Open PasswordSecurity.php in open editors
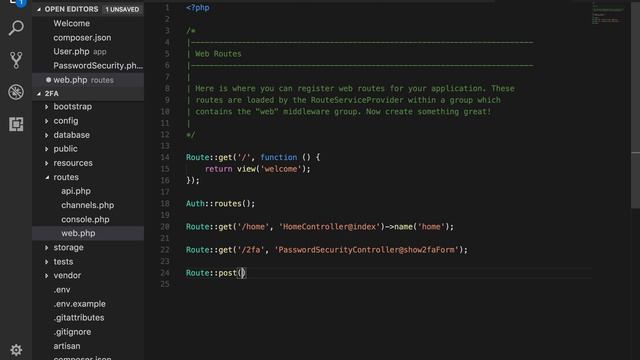640x360 pixels. [98, 66]
